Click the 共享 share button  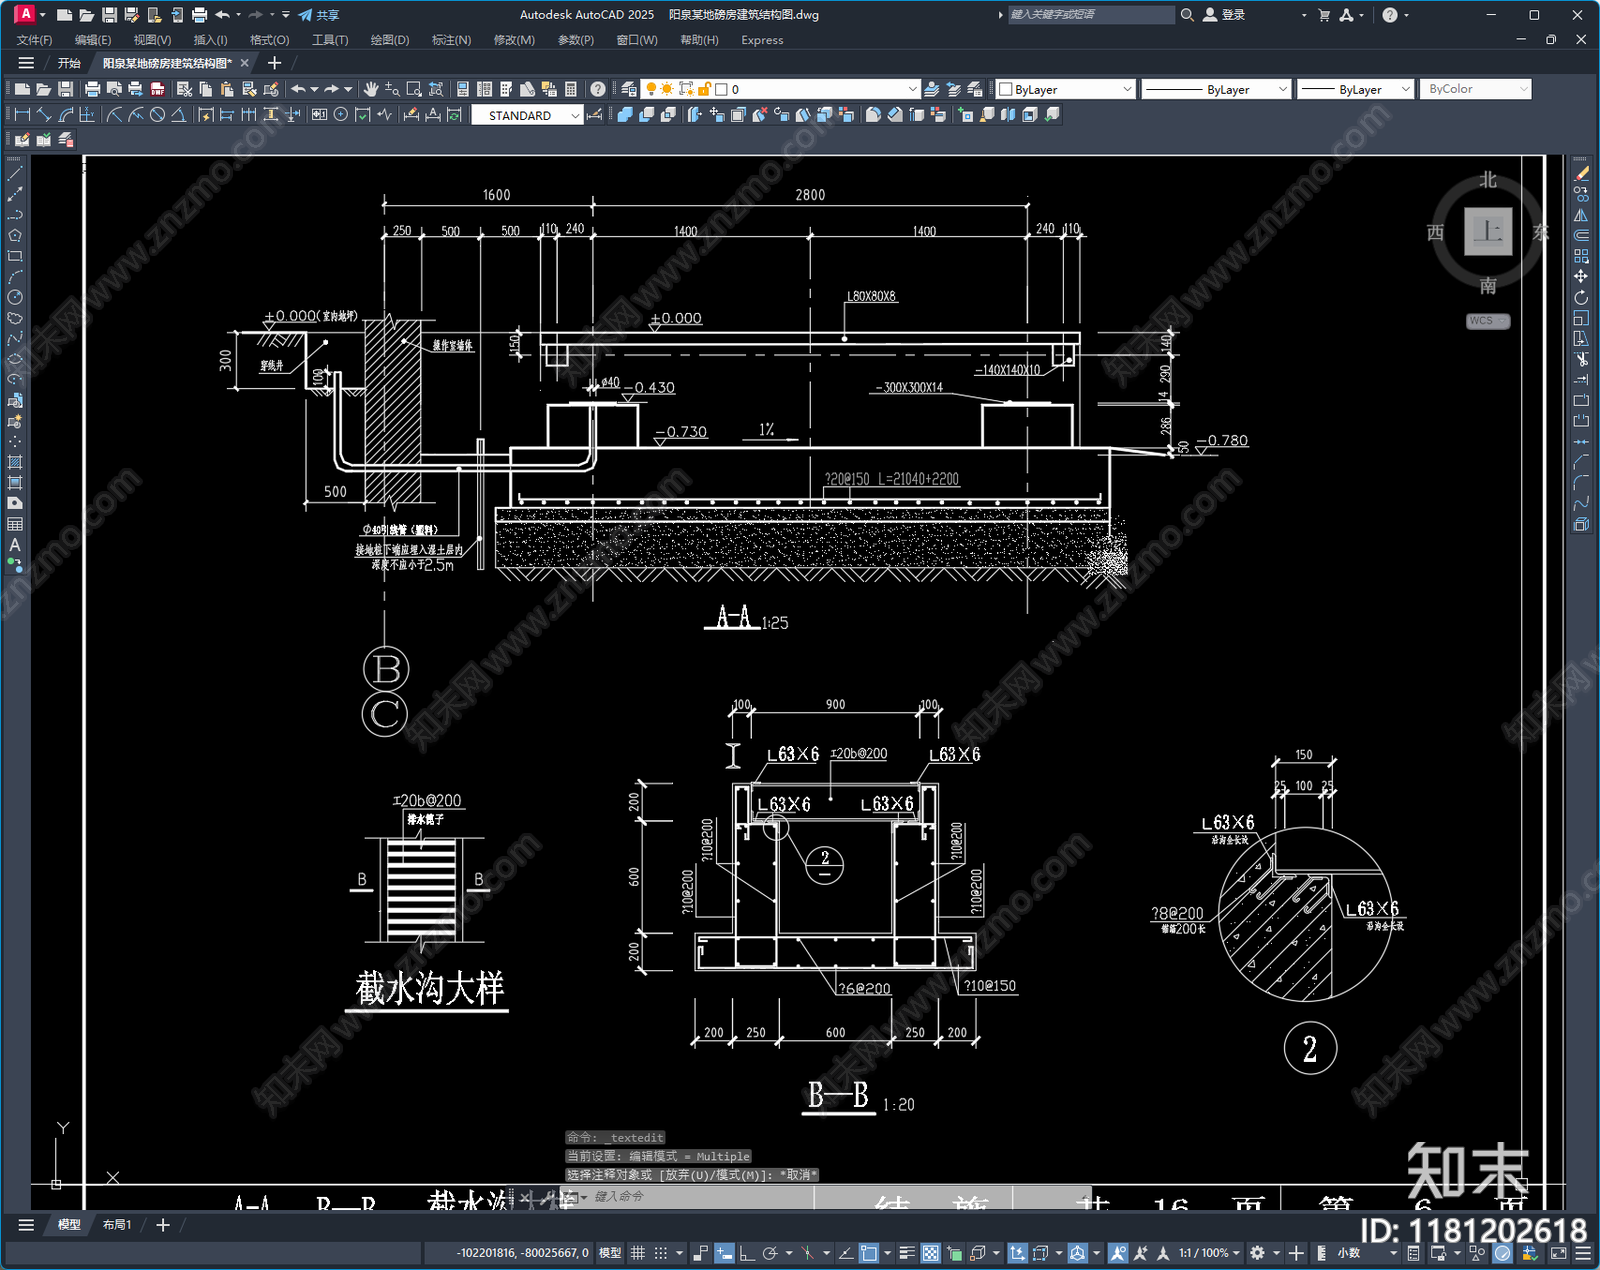coord(319,15)
